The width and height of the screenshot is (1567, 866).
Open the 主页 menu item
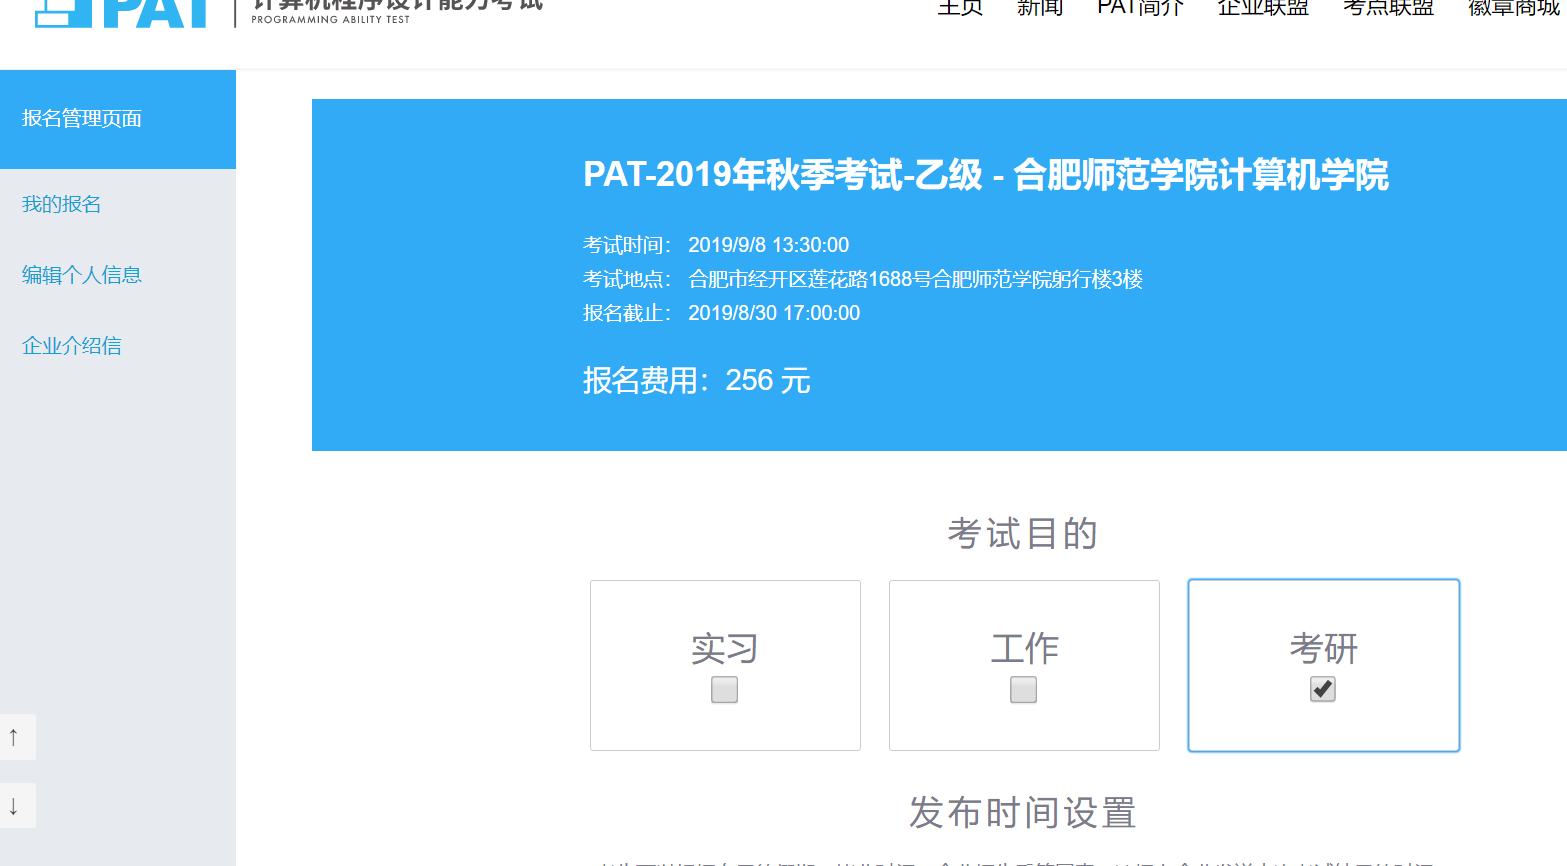click(x=959, y=7)
